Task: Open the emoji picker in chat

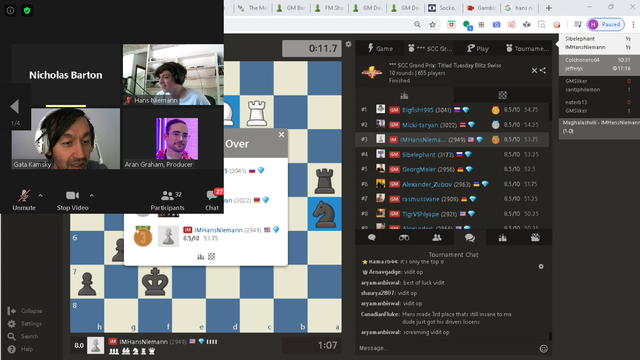Action: (544, 348)
